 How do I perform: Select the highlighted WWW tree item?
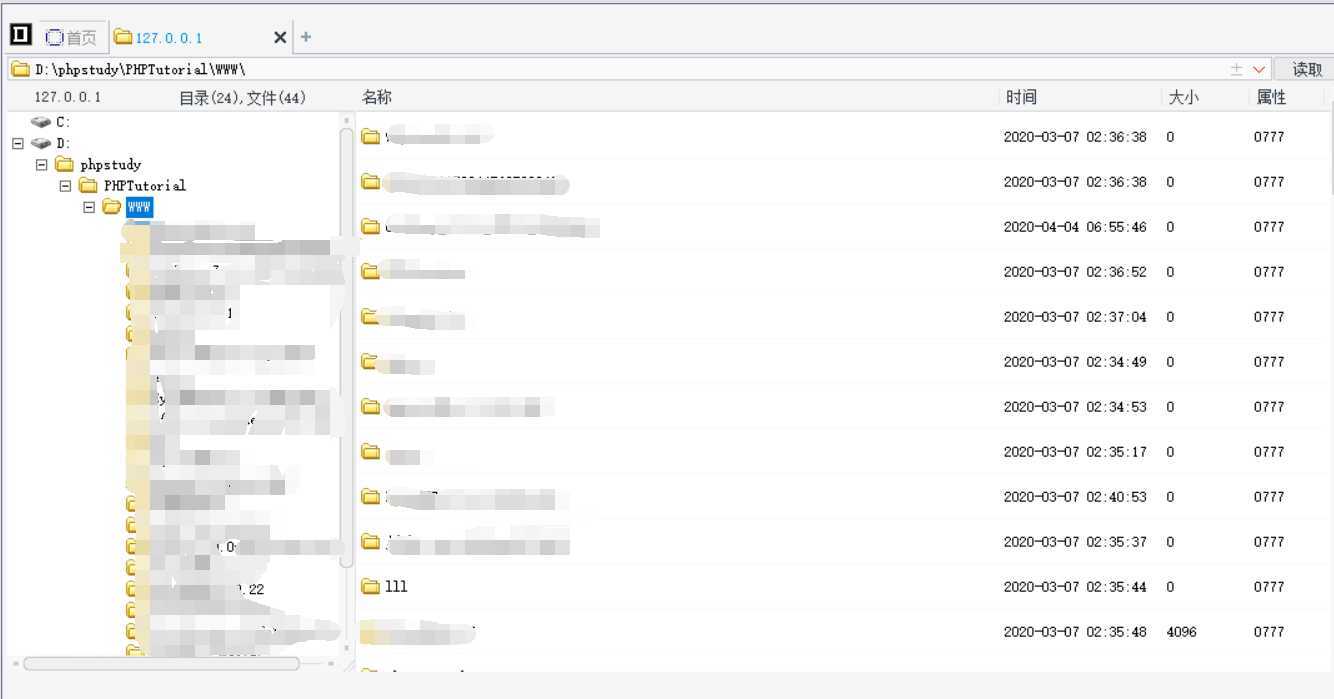pyautogui.click(x=139, y=207)
